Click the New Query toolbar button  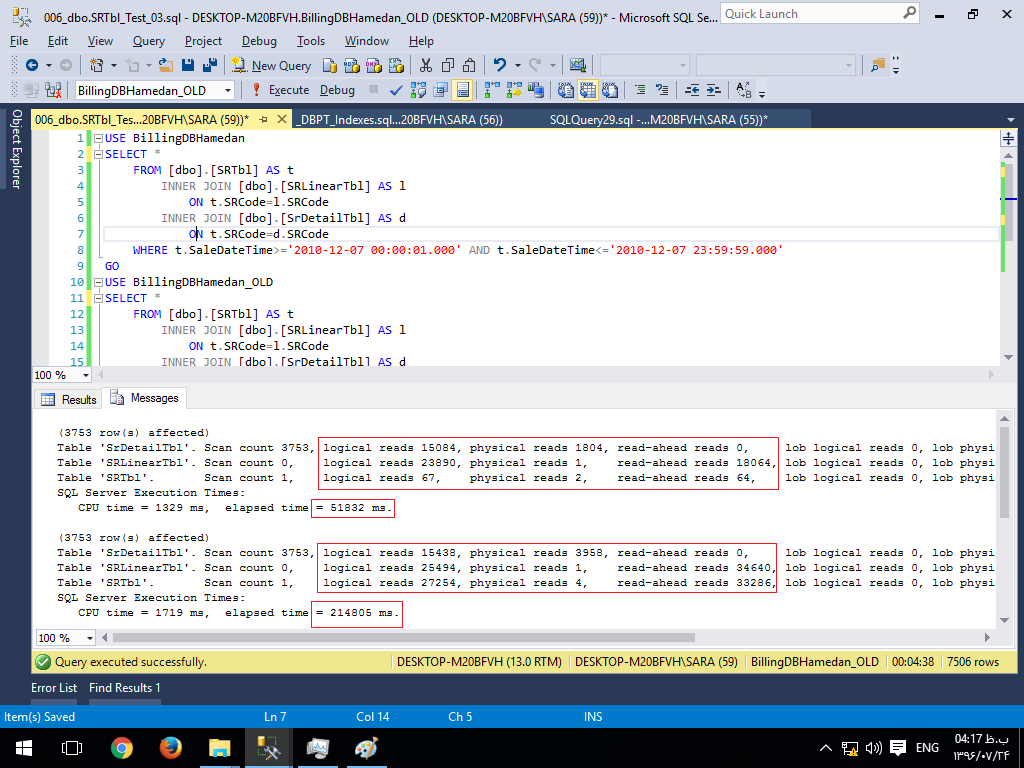point(272,65)
